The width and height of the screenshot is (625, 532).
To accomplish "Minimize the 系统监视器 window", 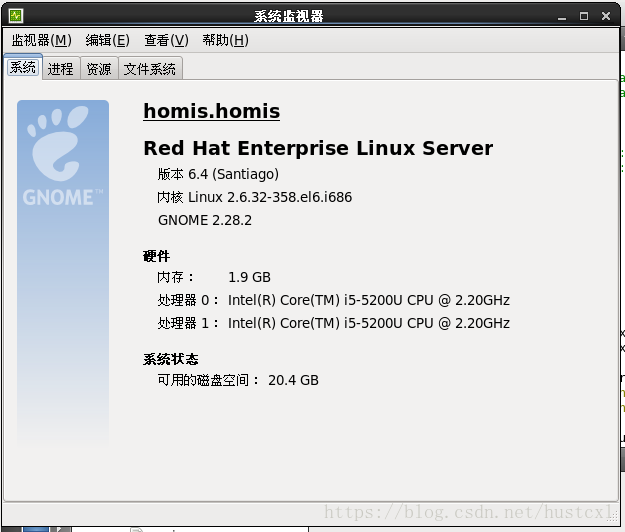I will (x=562, y=16).
